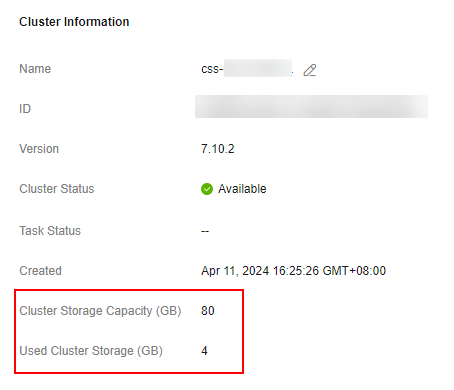The width and height of the screenshot is (454, 390).
Task: Select the Created timestamp Apr 11, 2024
Action: [x=293, y=271]
